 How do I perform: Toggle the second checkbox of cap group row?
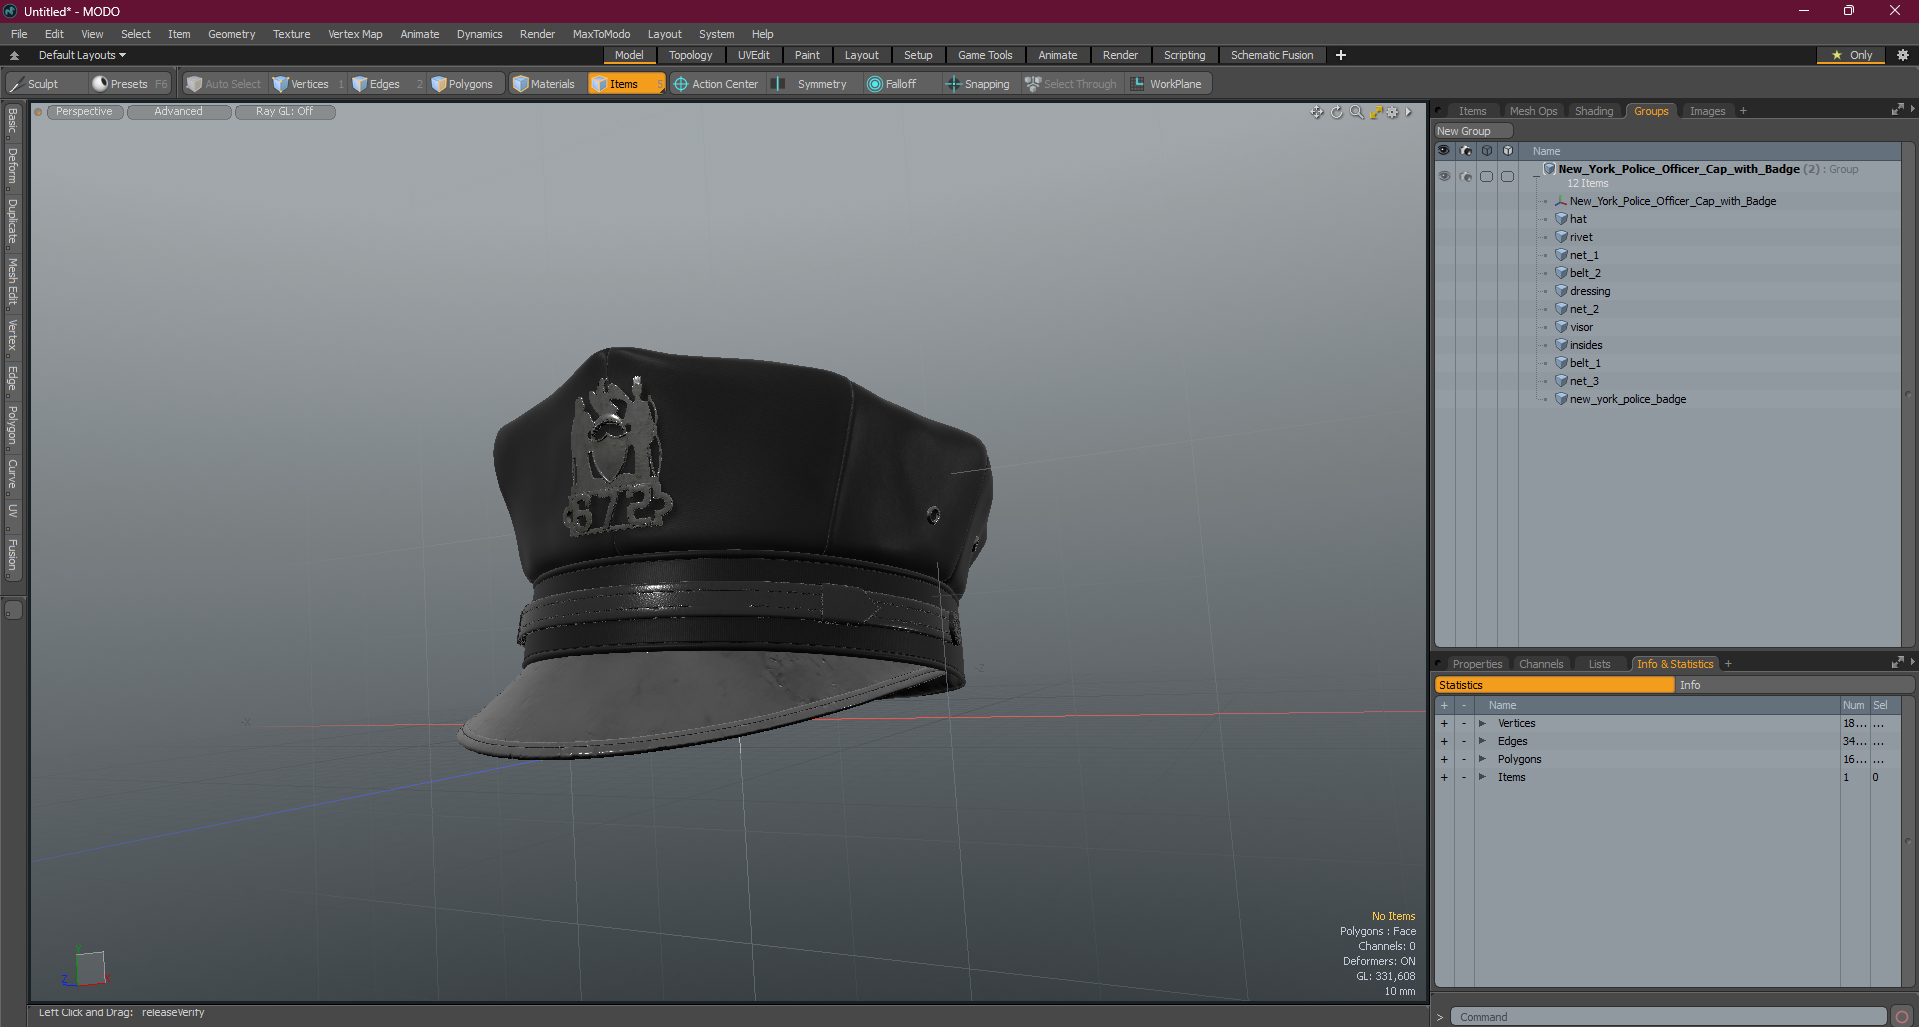[x=1508, y=176]
